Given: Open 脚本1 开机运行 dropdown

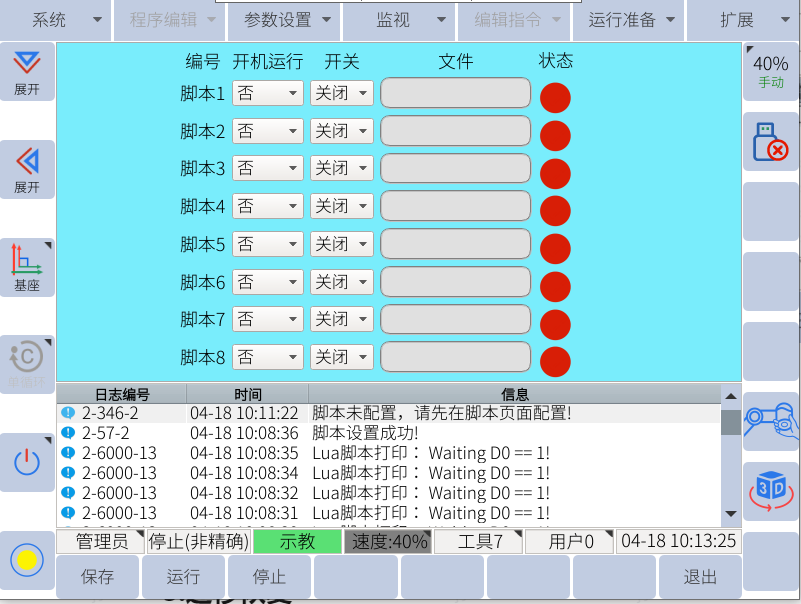Looking at the screenshot, I should point(267,94).
